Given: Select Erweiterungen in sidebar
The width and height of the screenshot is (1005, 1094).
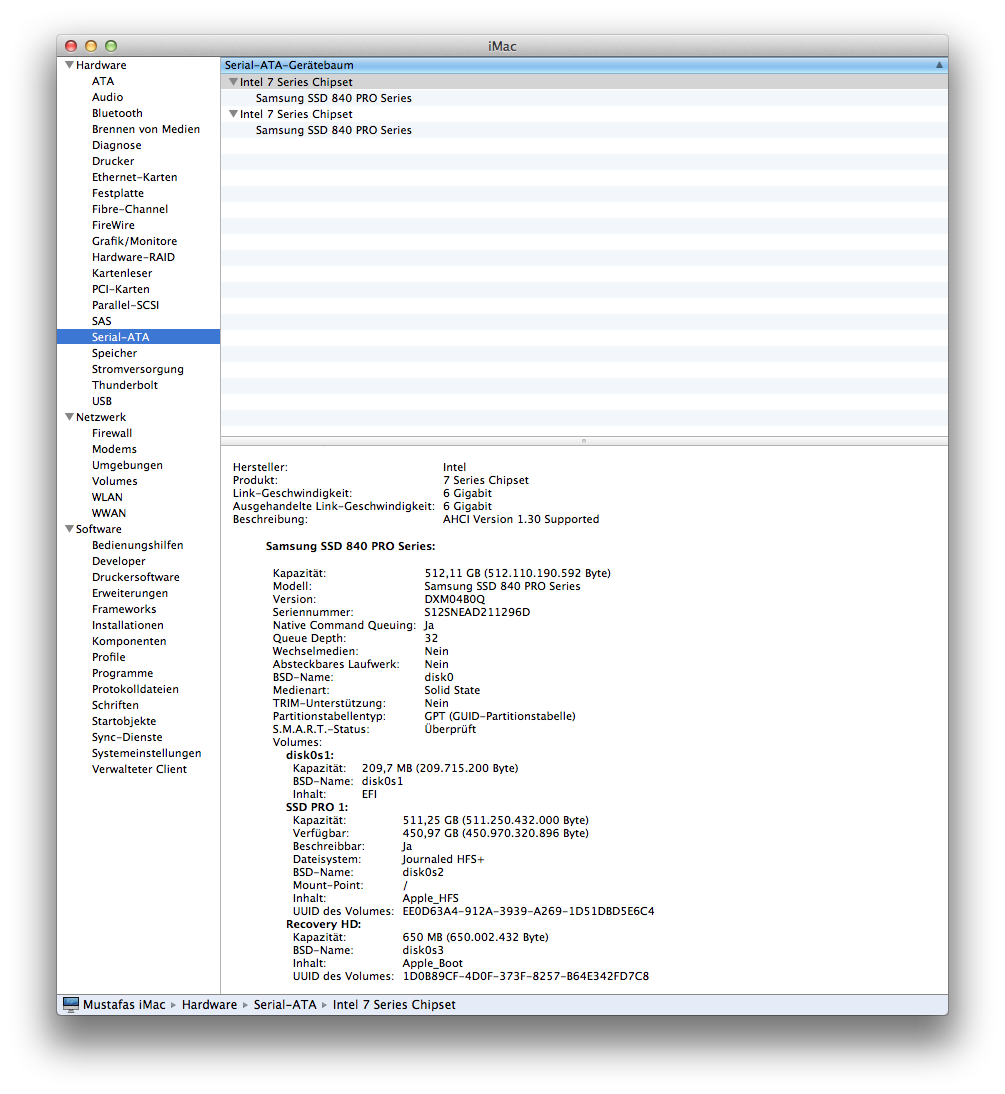Looking at the screenshot, I should tap(130, 594).
